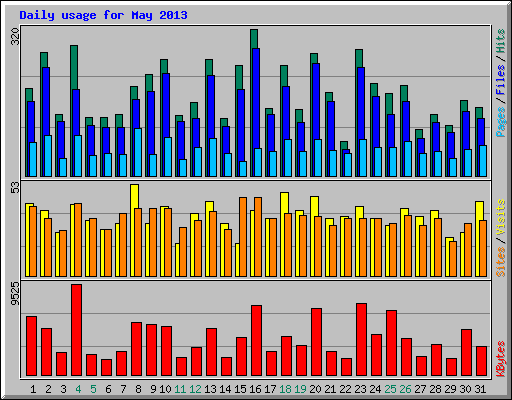
Task: Click the cyan Pages bar for day 8
Action: point(138,152)
